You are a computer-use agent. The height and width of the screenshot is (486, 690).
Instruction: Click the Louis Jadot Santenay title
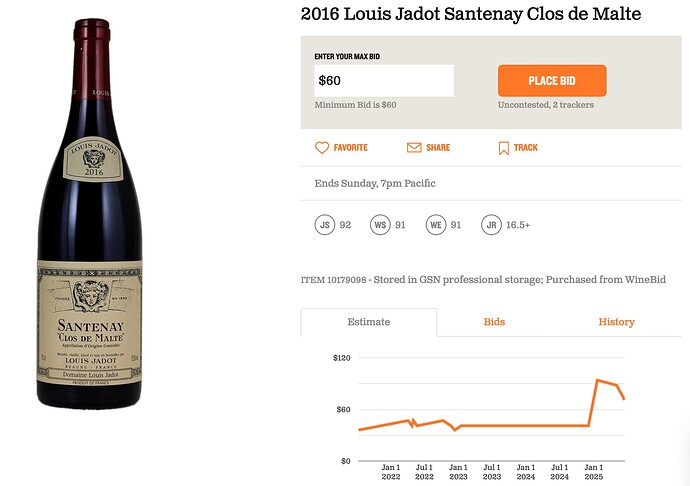click(x=471, y=14)
